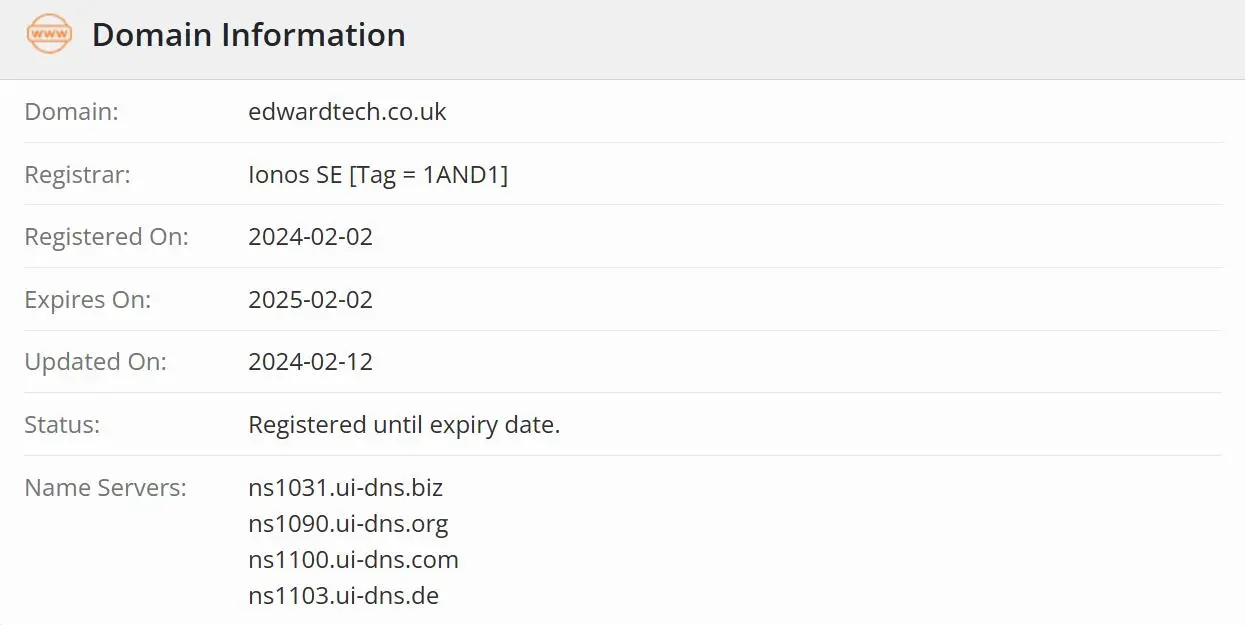Click the orange WWW globe icon

[49, 35]
